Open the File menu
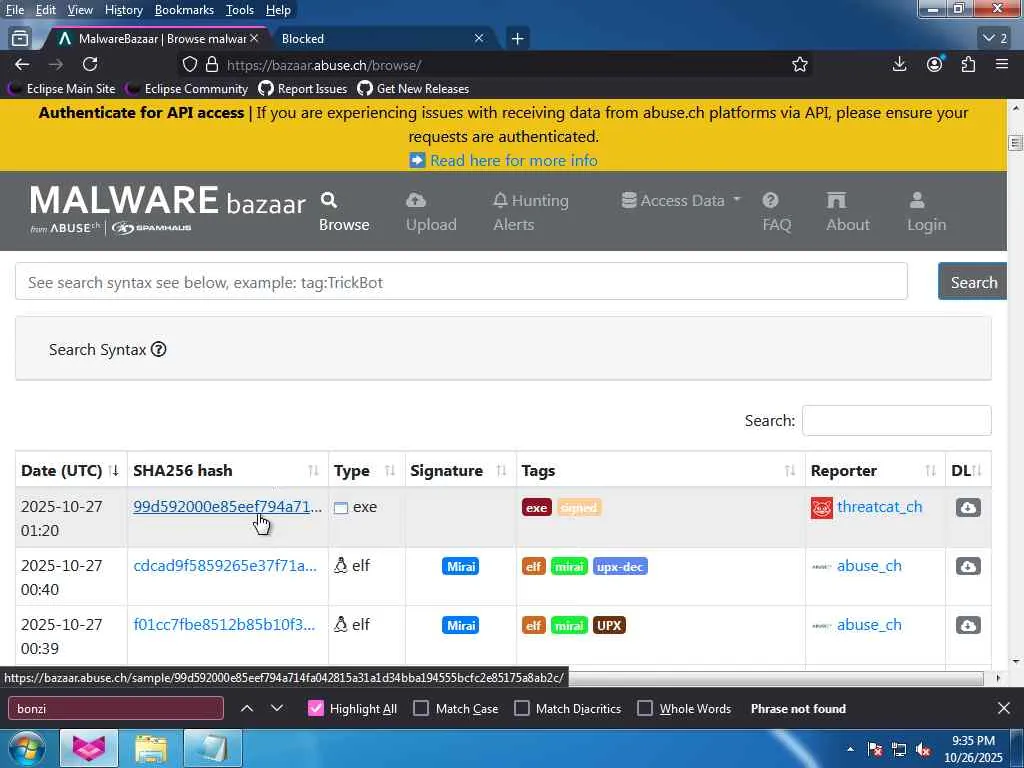Screen dimensions: 1024x768 pos(14,10)
